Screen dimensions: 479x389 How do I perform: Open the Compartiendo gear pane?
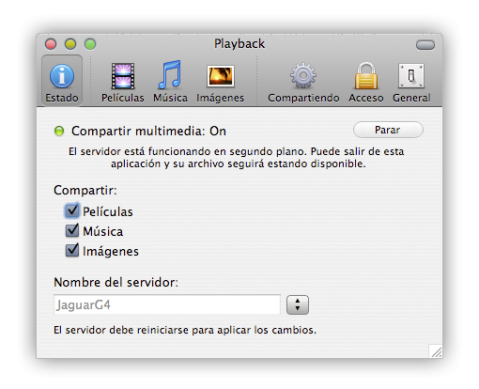pos(303,82)
